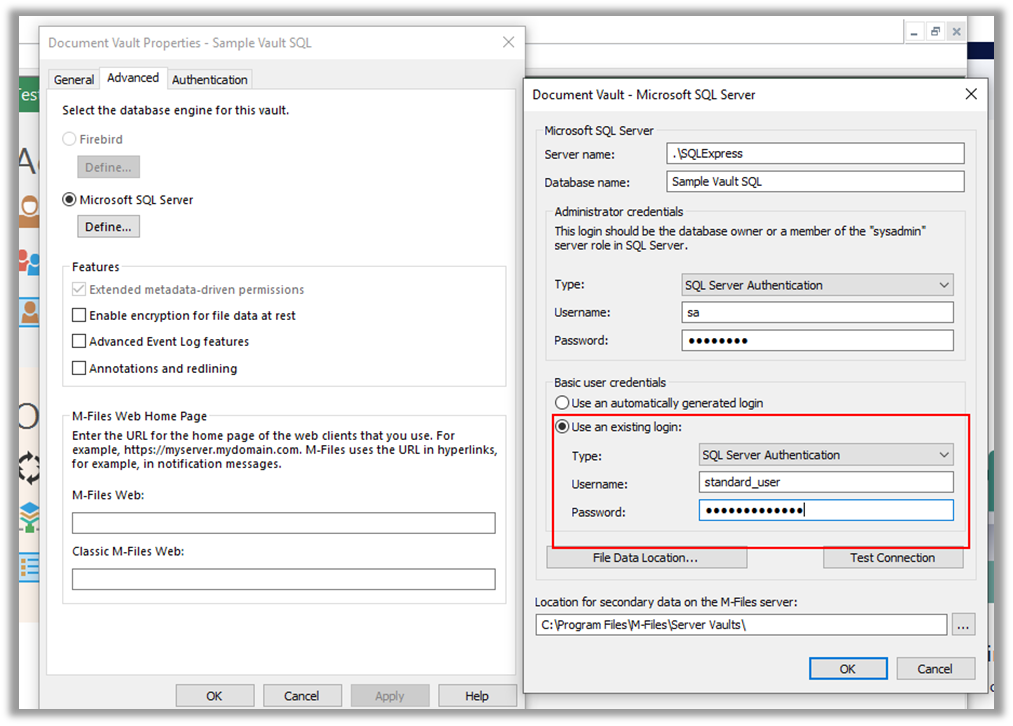Switch to the Advanced tab
The image size is (1013, 726).
[133, 78]
